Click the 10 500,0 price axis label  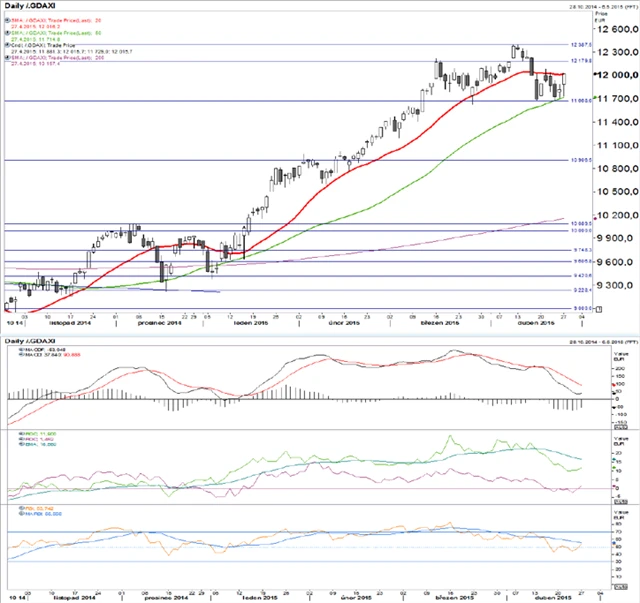pyautogui.click(x=618, y=191)
